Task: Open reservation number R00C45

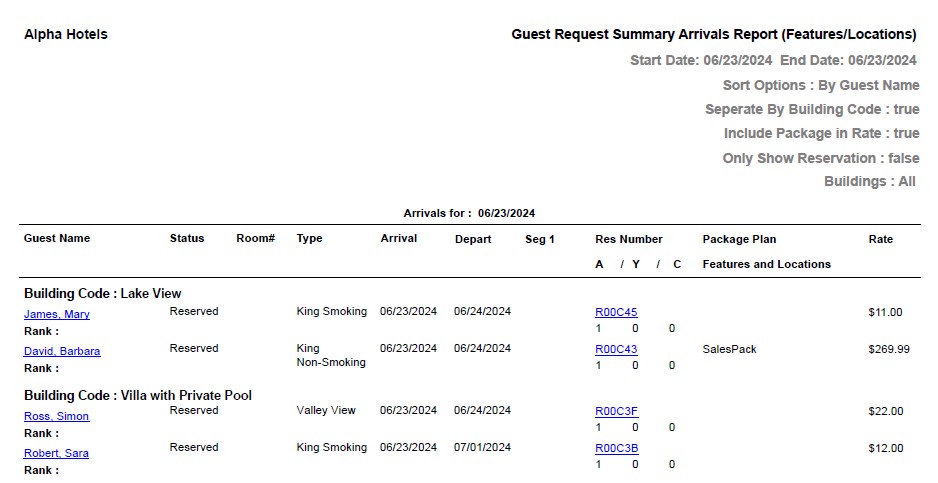Action: click(616, 312)
